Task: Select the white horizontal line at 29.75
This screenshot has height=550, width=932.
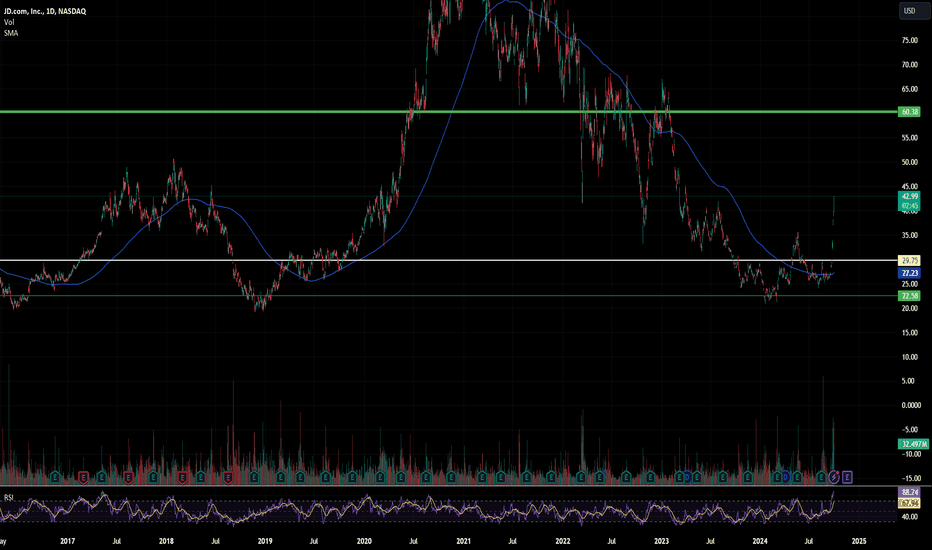Action: click(449, 260)
